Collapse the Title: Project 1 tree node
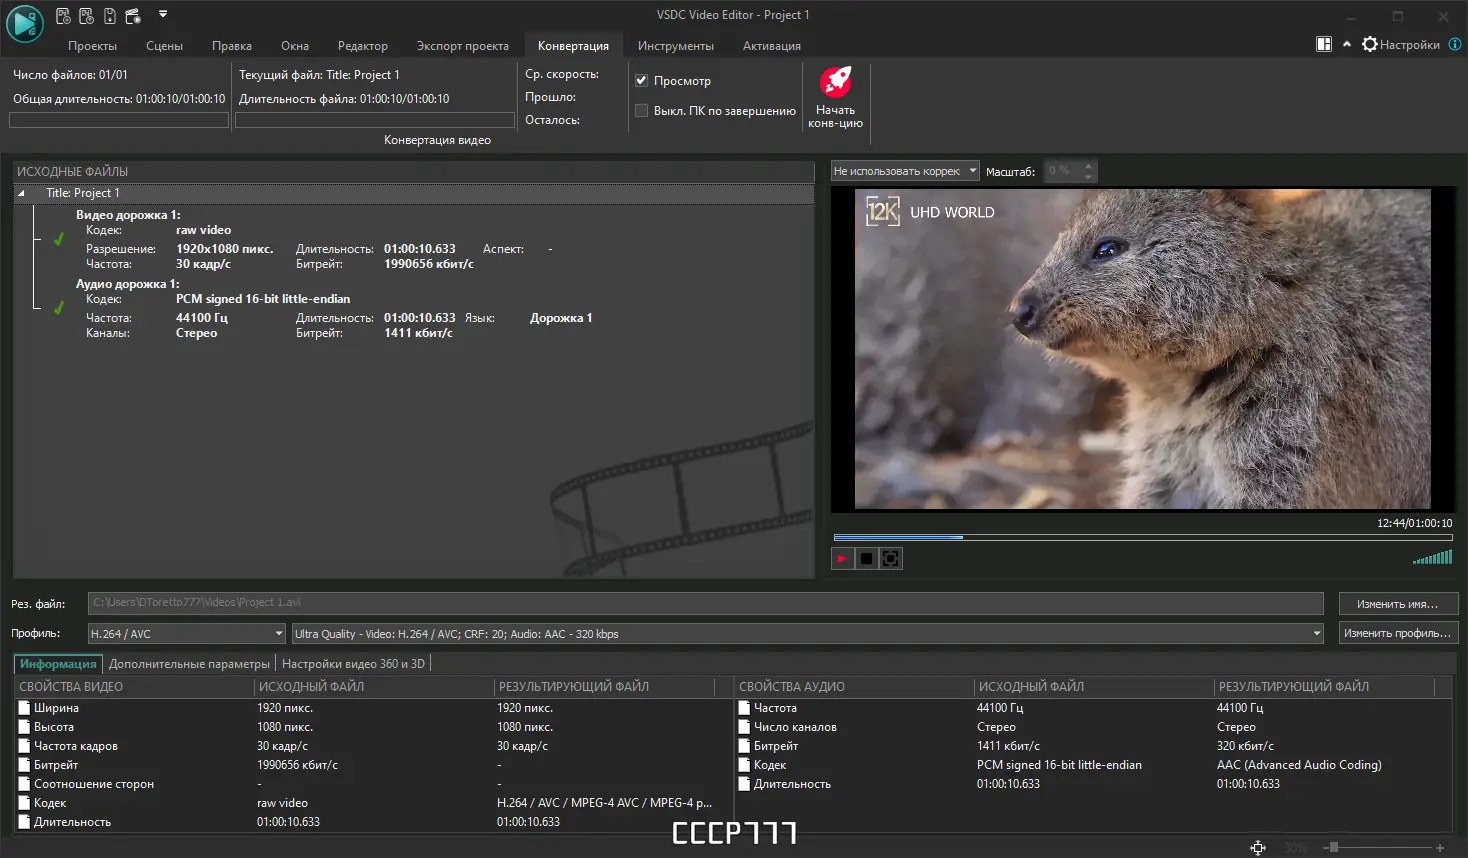The image size is (1468, 858). click(21, 193)
